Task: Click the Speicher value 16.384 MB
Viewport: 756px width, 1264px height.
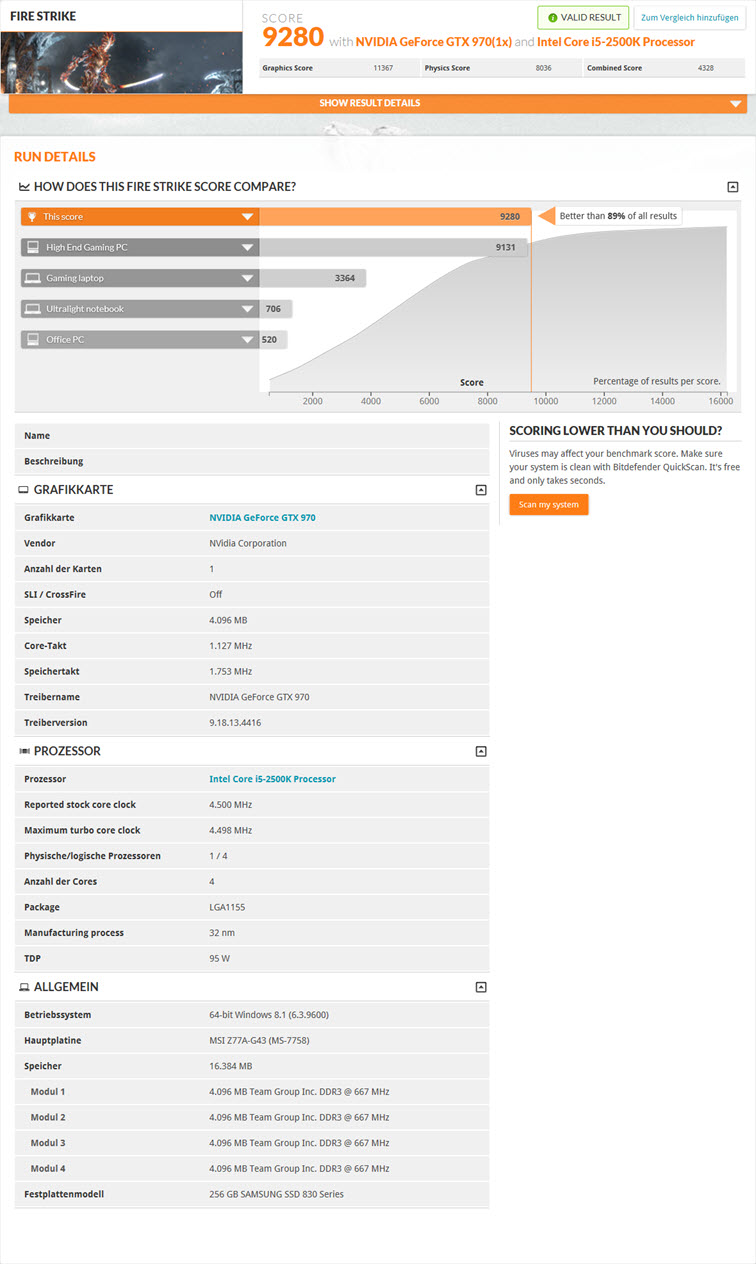Action: [231, 1067]
